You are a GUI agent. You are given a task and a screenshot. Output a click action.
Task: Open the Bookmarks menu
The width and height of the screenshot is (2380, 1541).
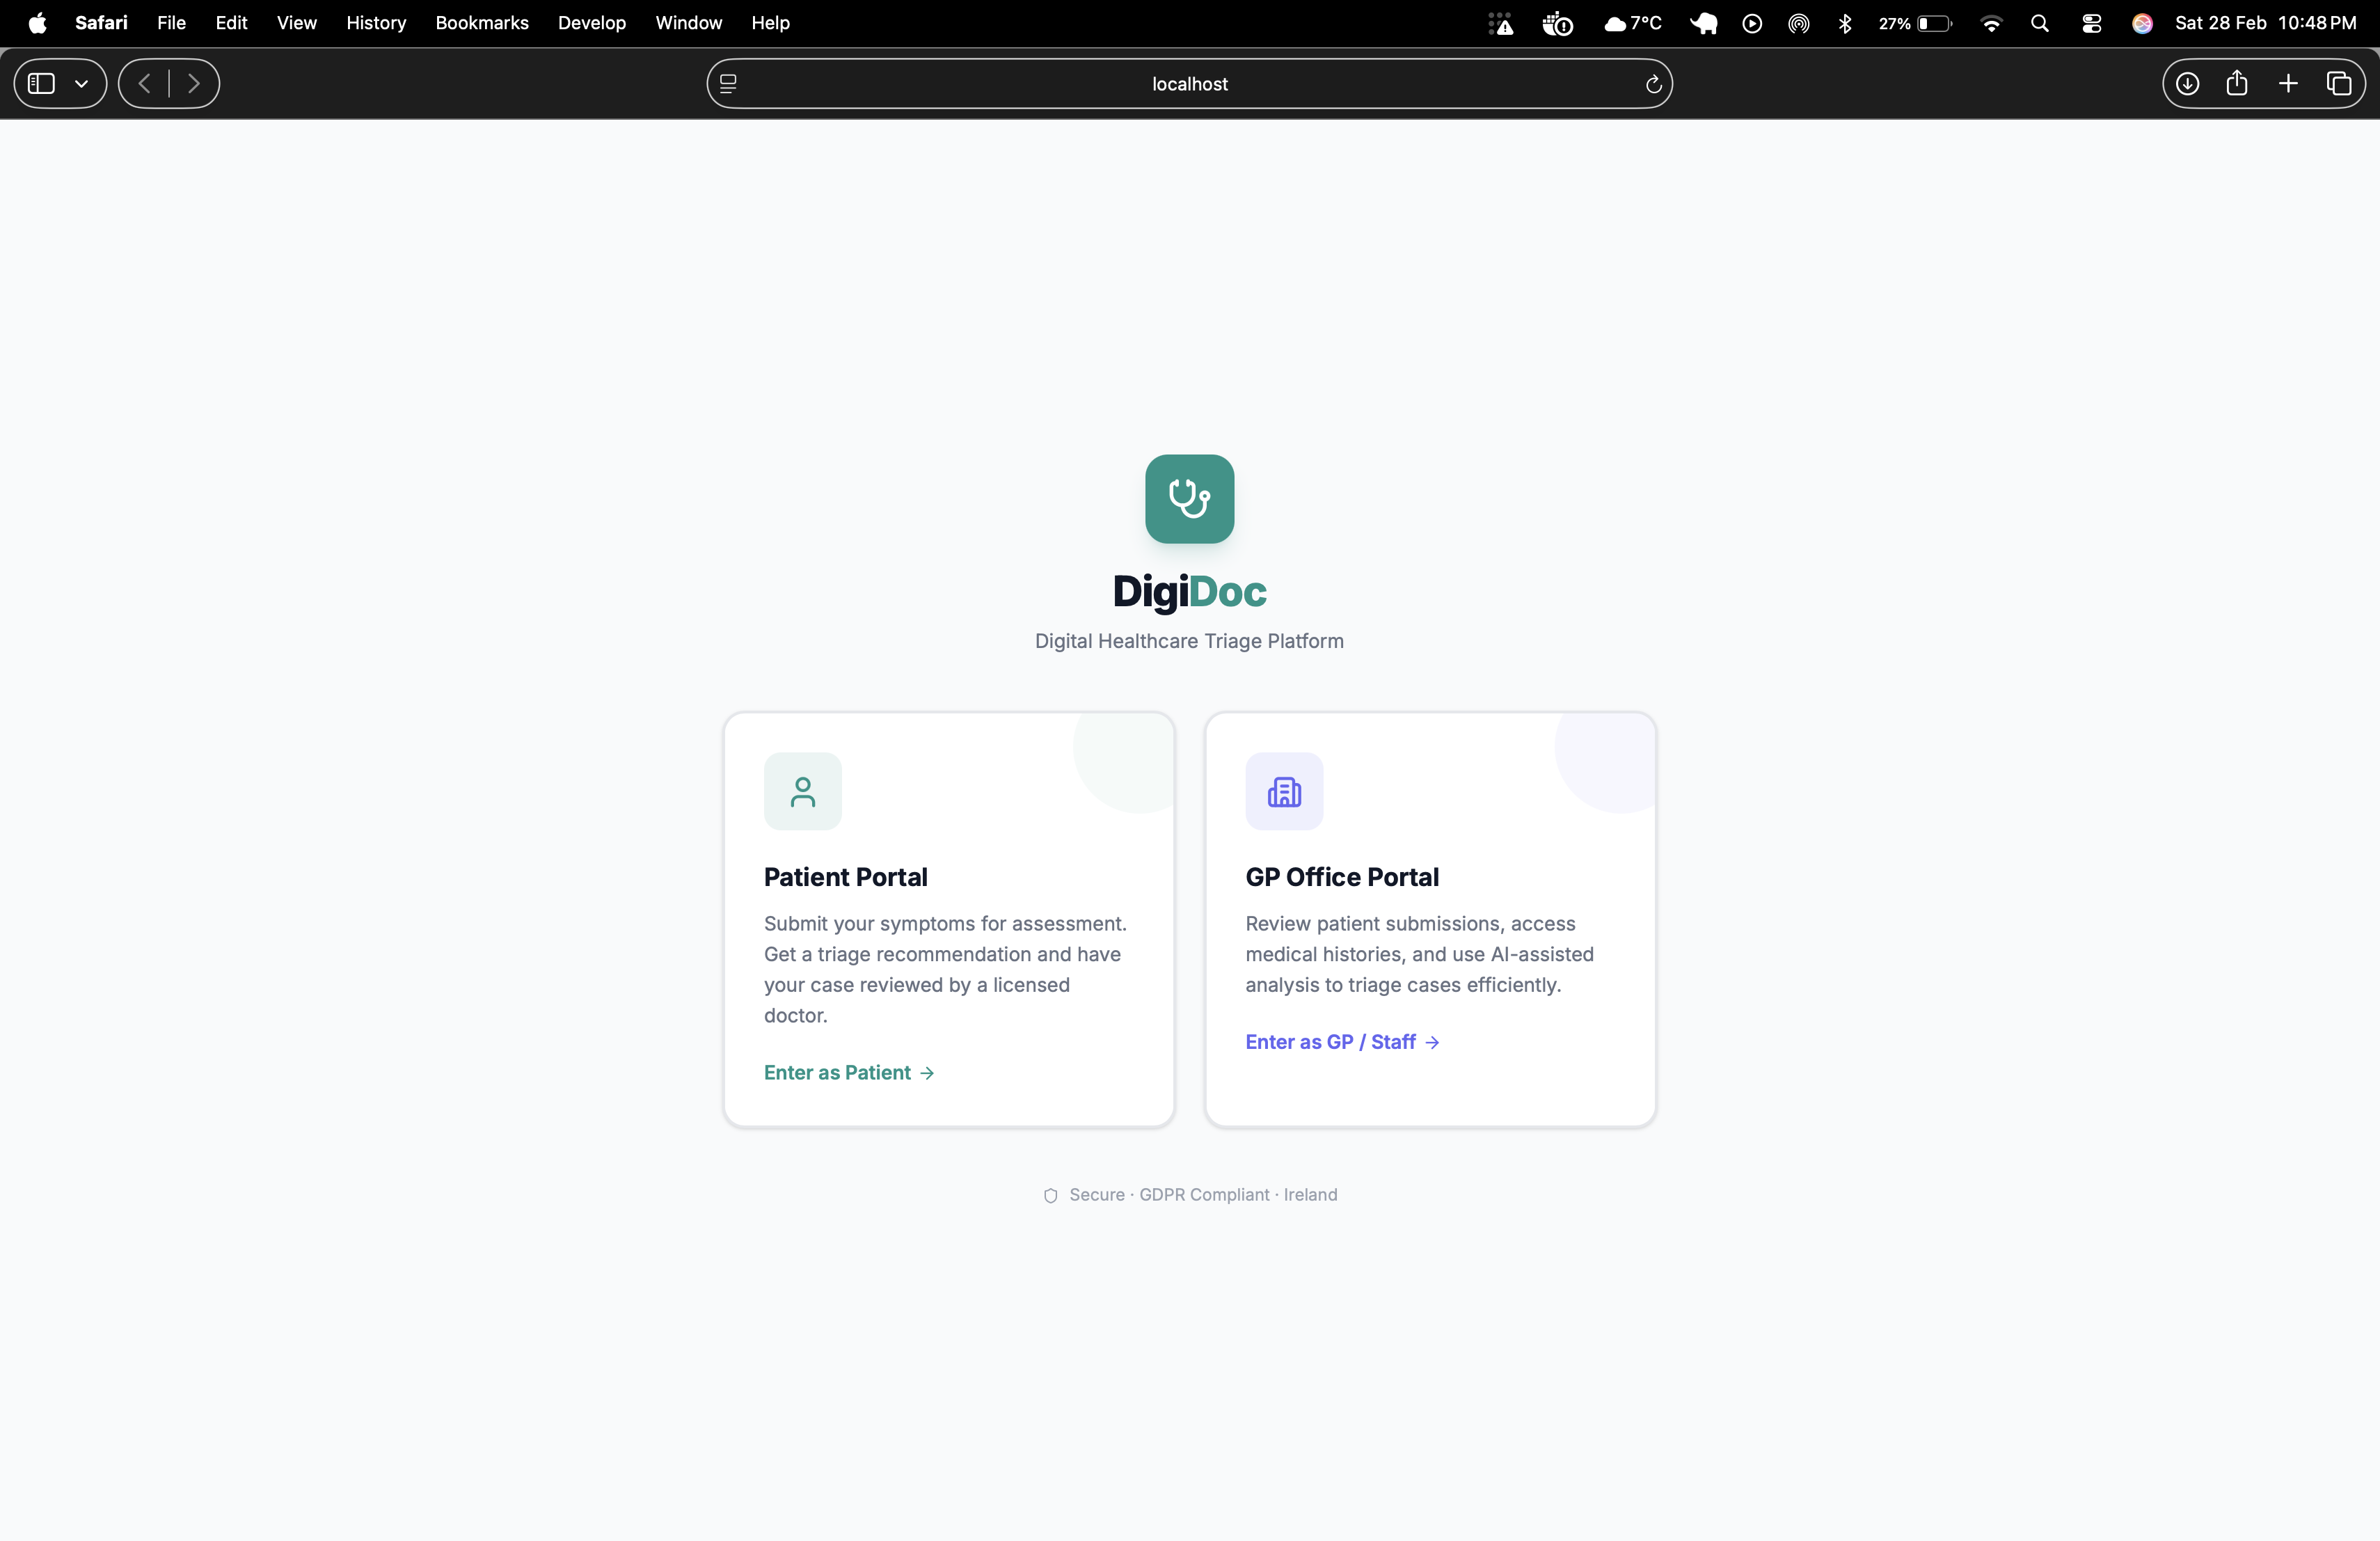(481, 23)
